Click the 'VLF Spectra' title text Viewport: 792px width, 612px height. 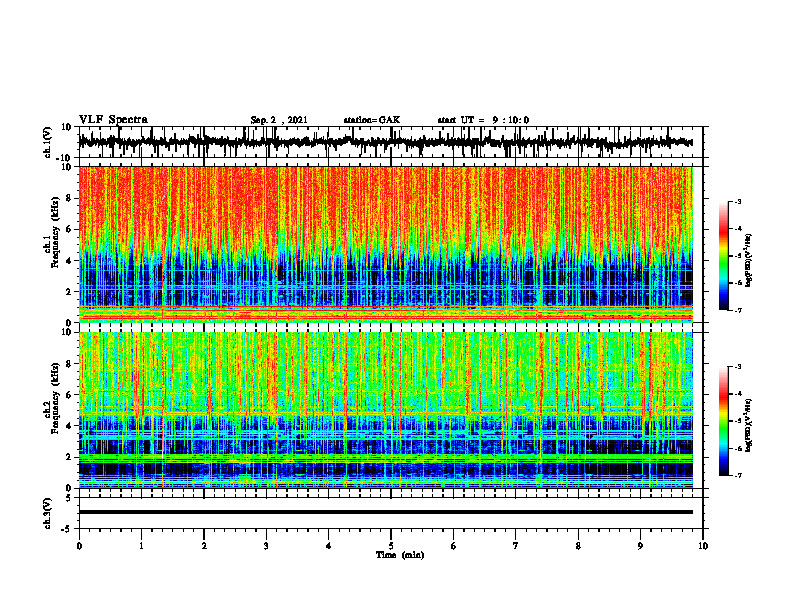113,120
